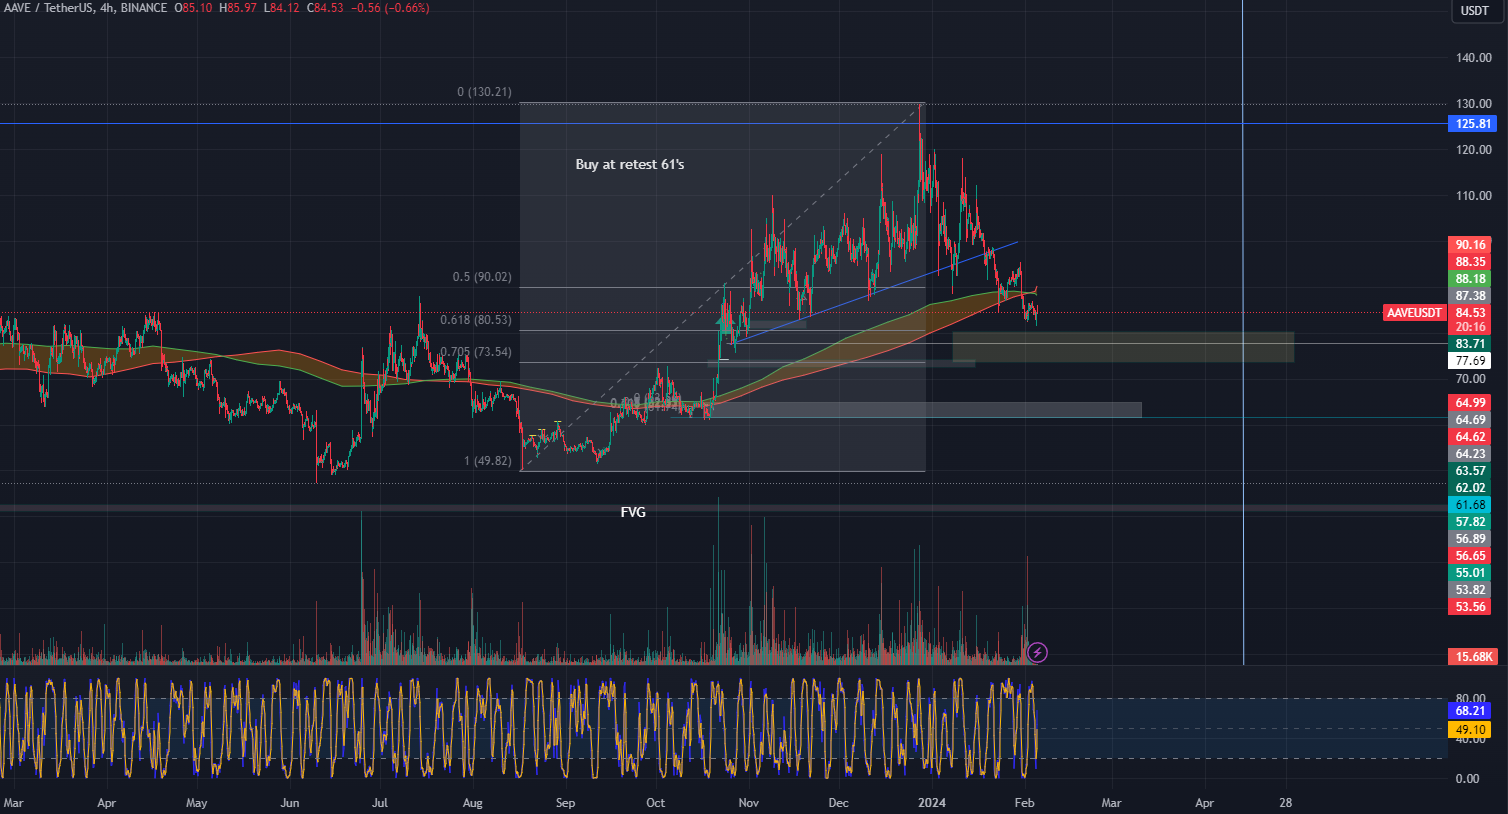Click the 140.00 price axis label
The image size is (1508, 814).
tap(1474, 58)
